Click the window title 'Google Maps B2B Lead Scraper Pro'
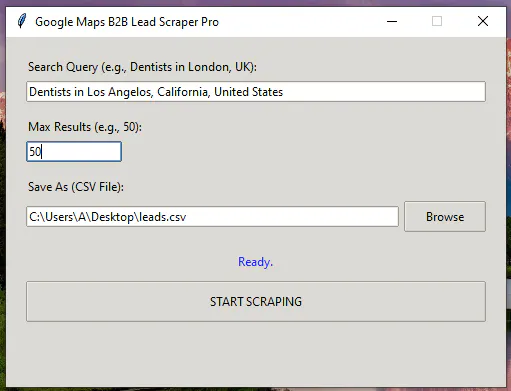511x391 pixels. pyautogui.click(x=127, y=22)
